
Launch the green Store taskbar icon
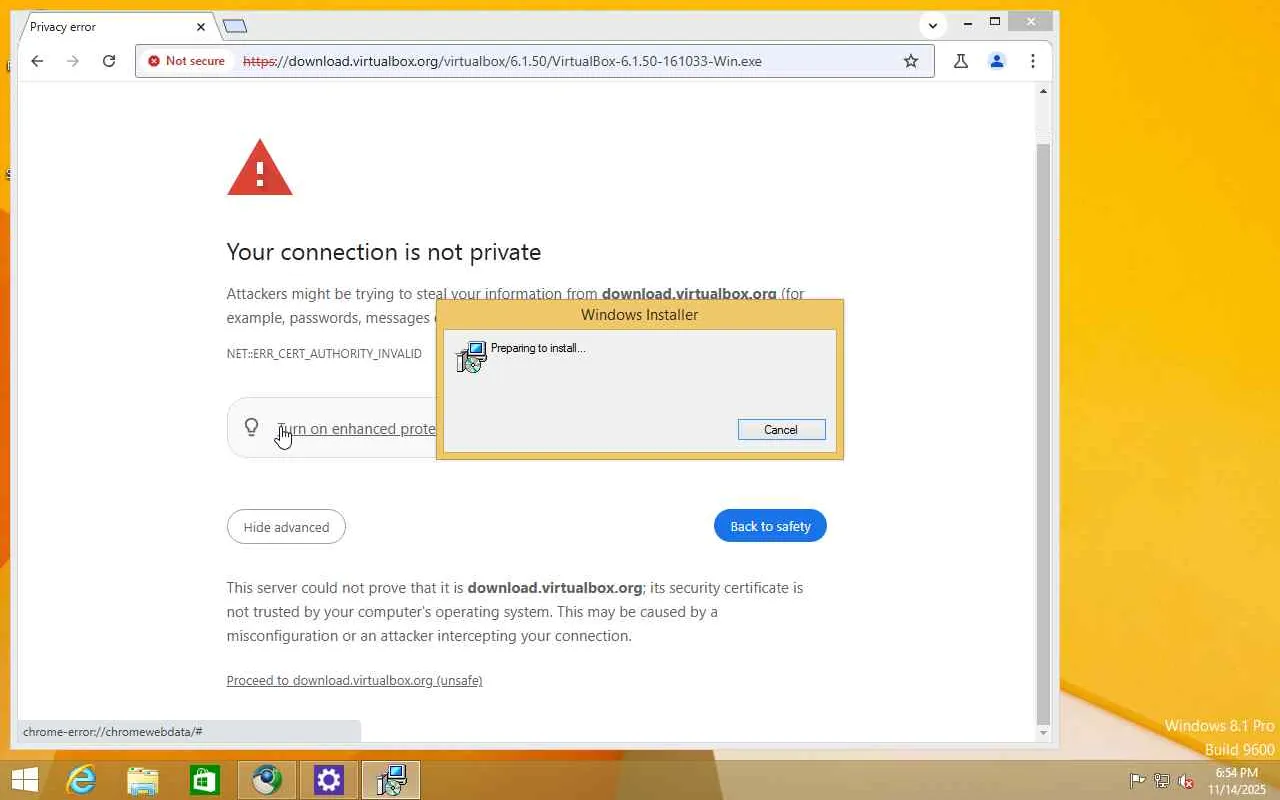tap(205, 780)
